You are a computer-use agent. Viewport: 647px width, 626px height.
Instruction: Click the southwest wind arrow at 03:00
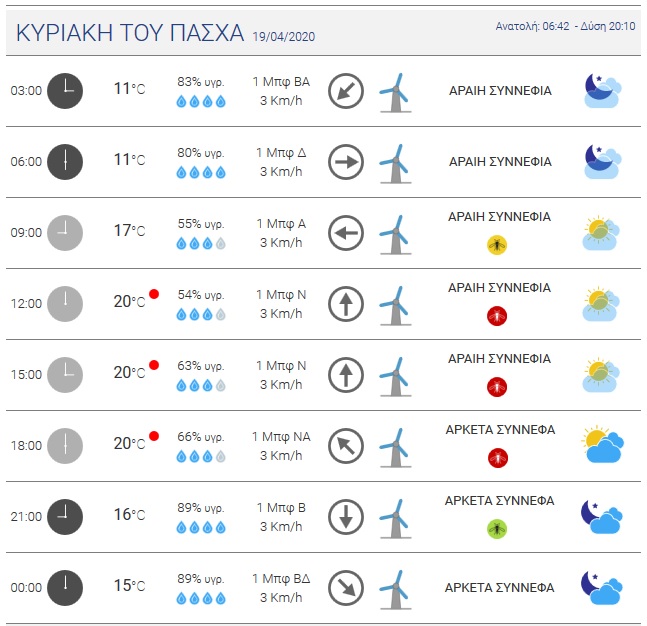point(346,91)
